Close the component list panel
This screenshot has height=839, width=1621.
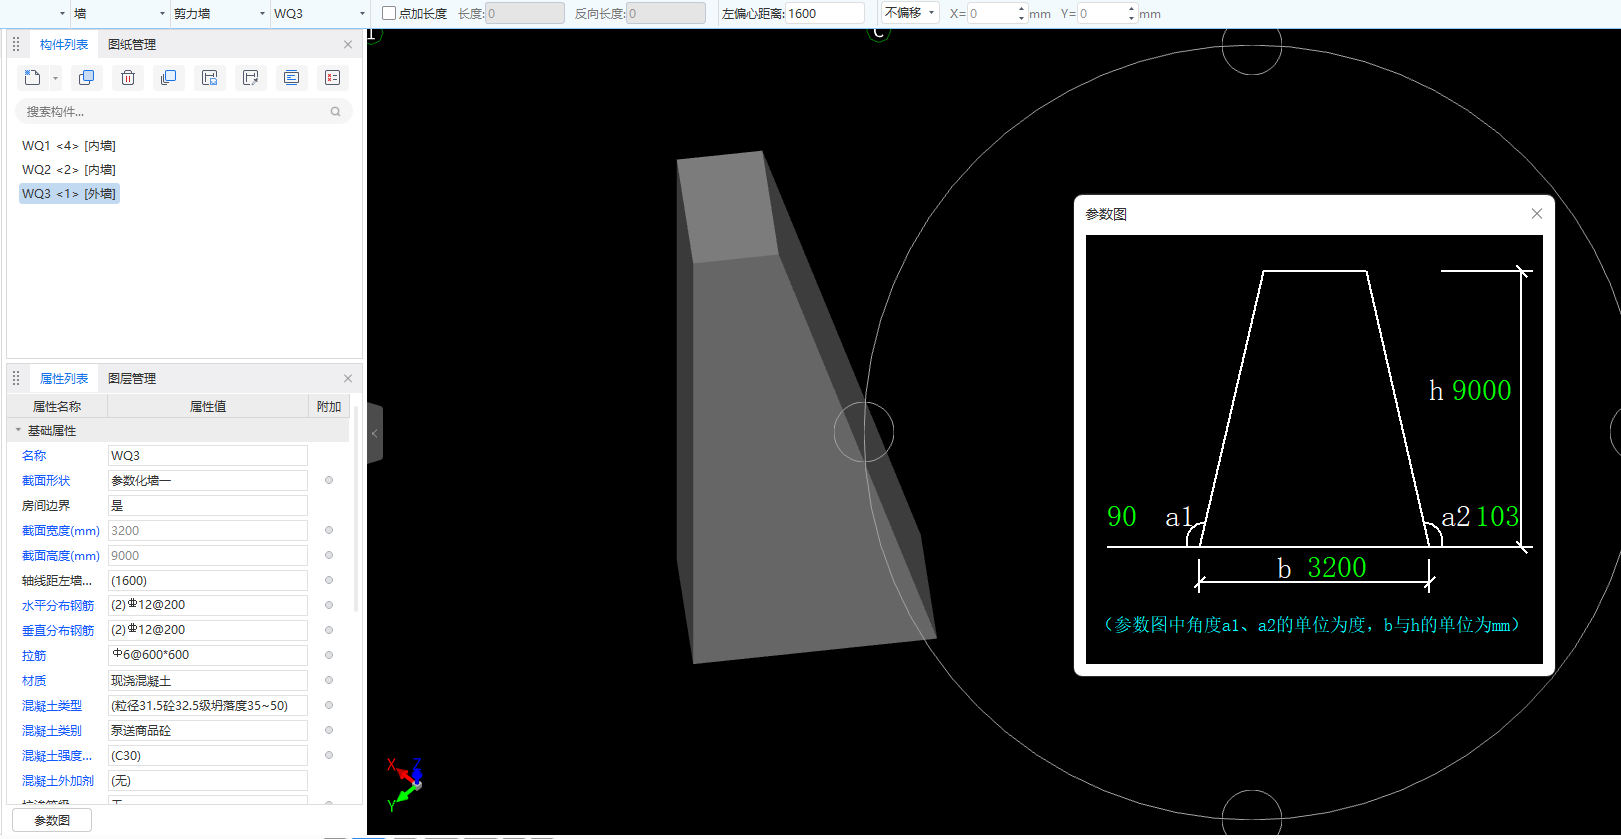point(348,44)
